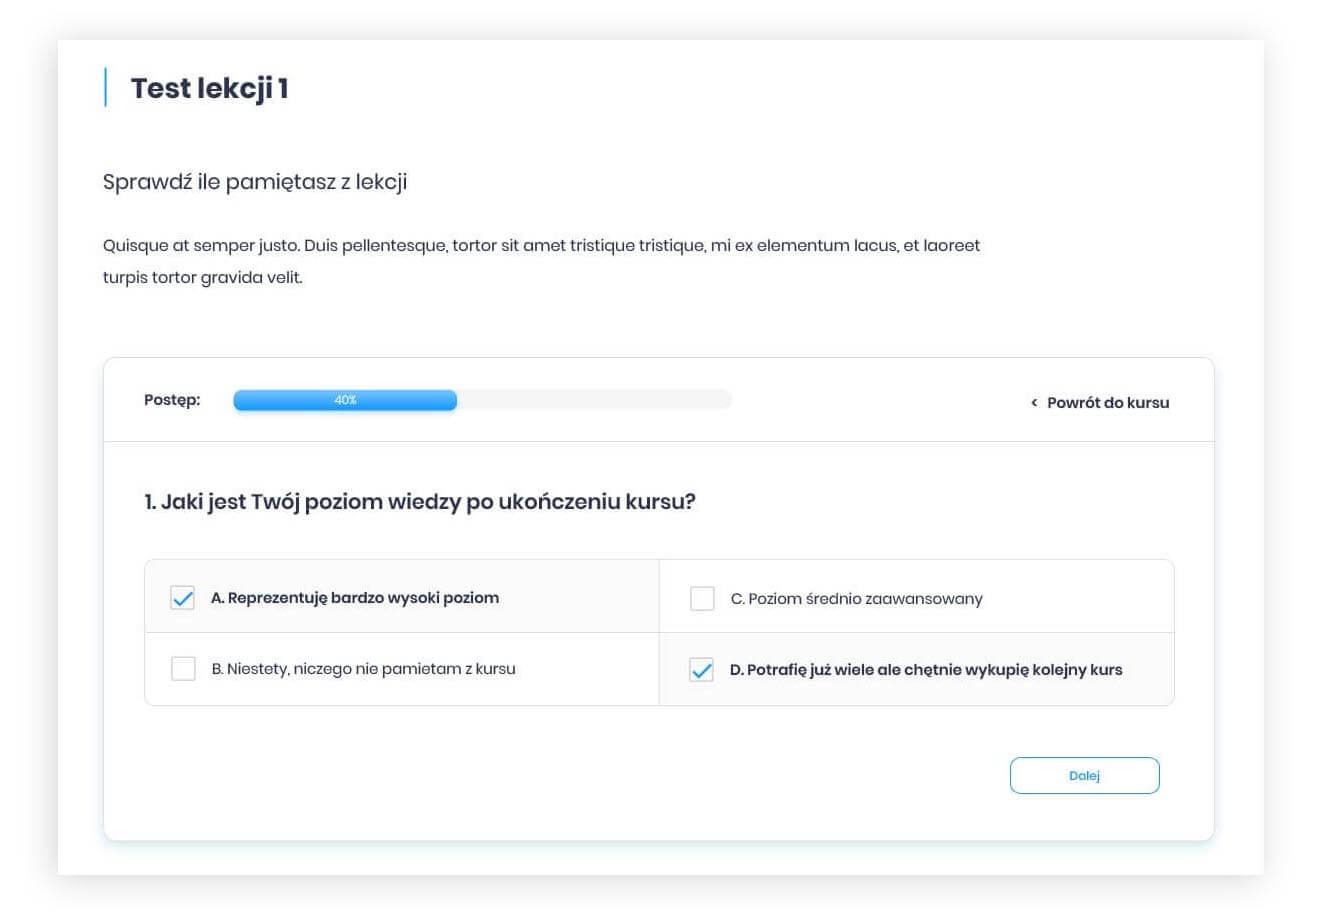Click subtitle "Sprawdź ile pamiętasz z lekcji"

point(255,182)
